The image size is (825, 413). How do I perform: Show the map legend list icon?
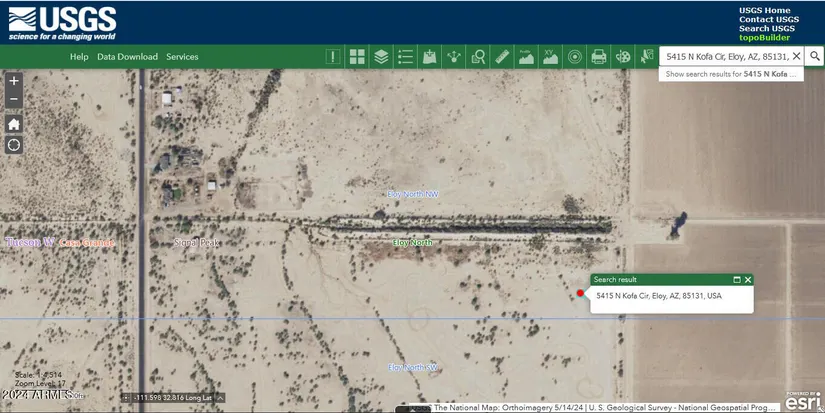[x=405, y=57]
